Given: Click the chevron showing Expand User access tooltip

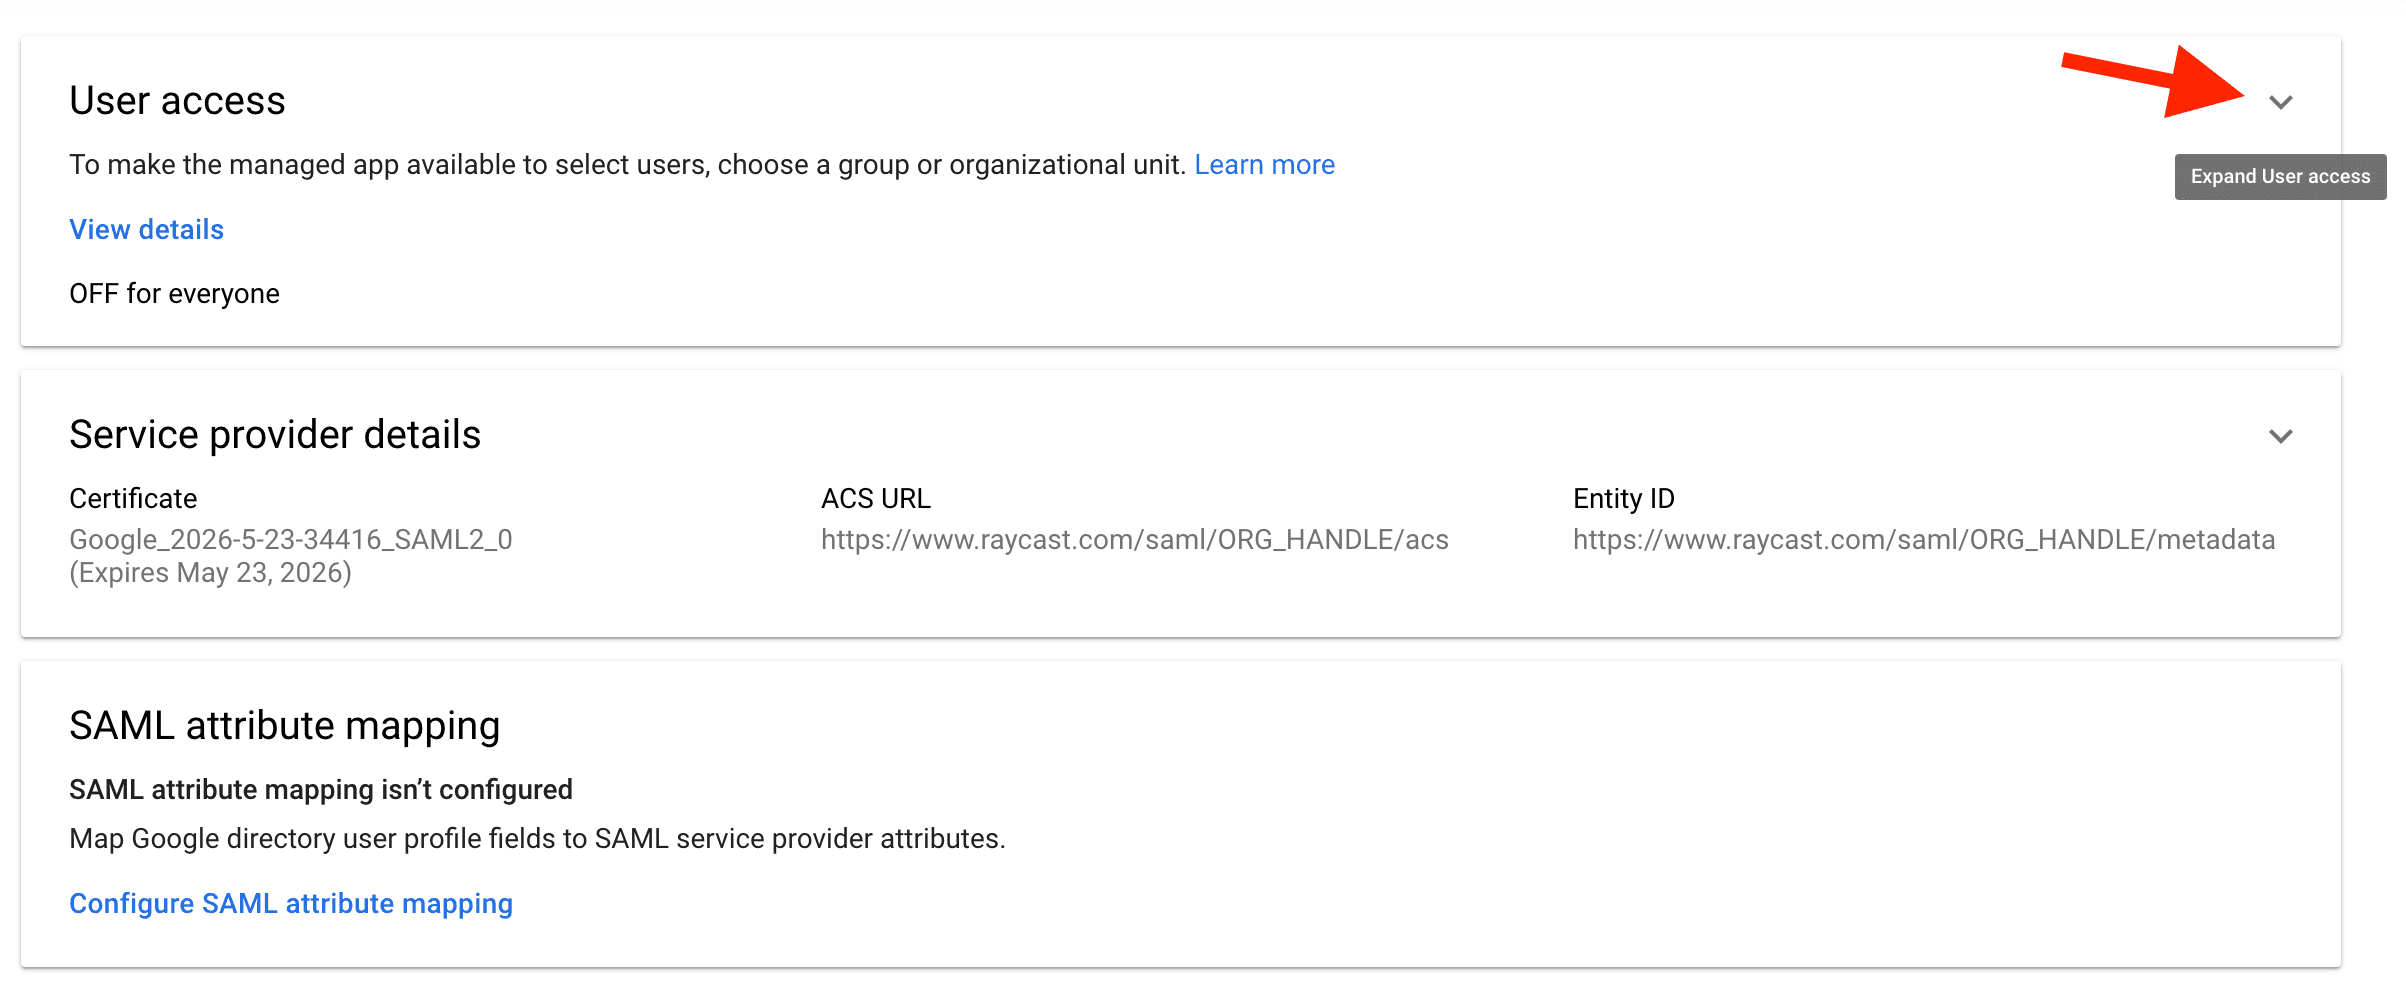Looking at the screenshot, I should click(x=2281, y=101).
